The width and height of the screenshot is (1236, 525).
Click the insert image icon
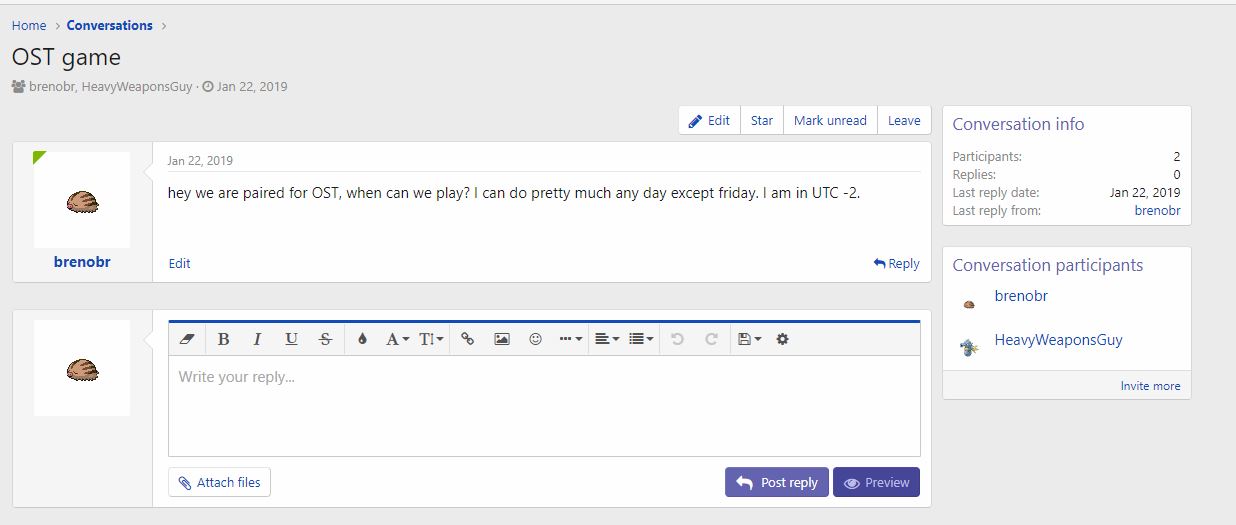(x=502, y=339)
